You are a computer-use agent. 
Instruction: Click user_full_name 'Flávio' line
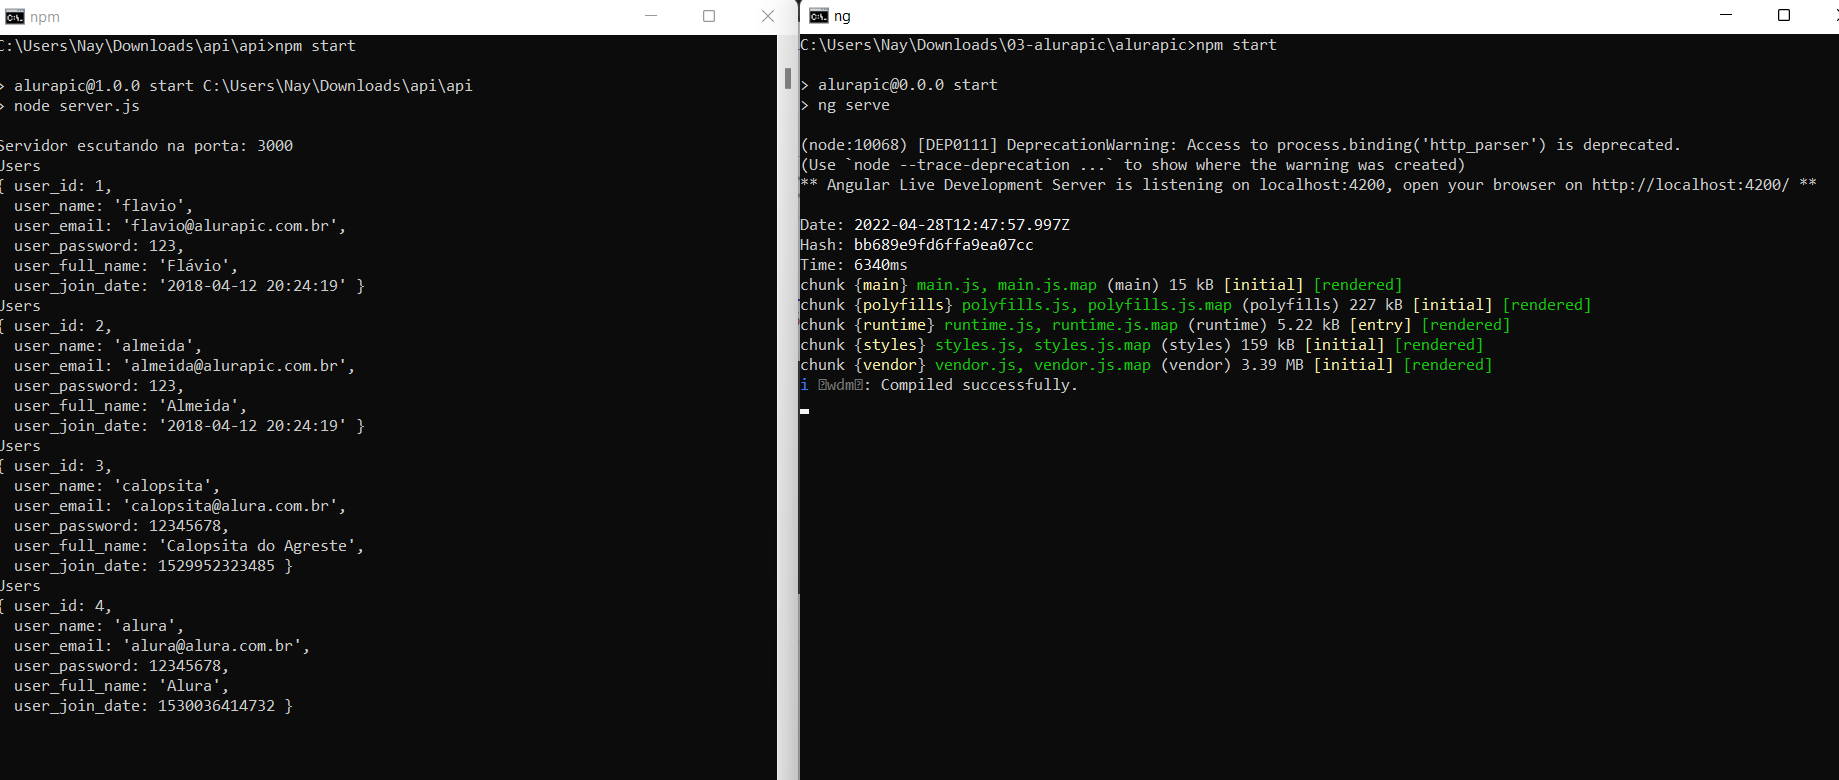click(x=125, y=266)
